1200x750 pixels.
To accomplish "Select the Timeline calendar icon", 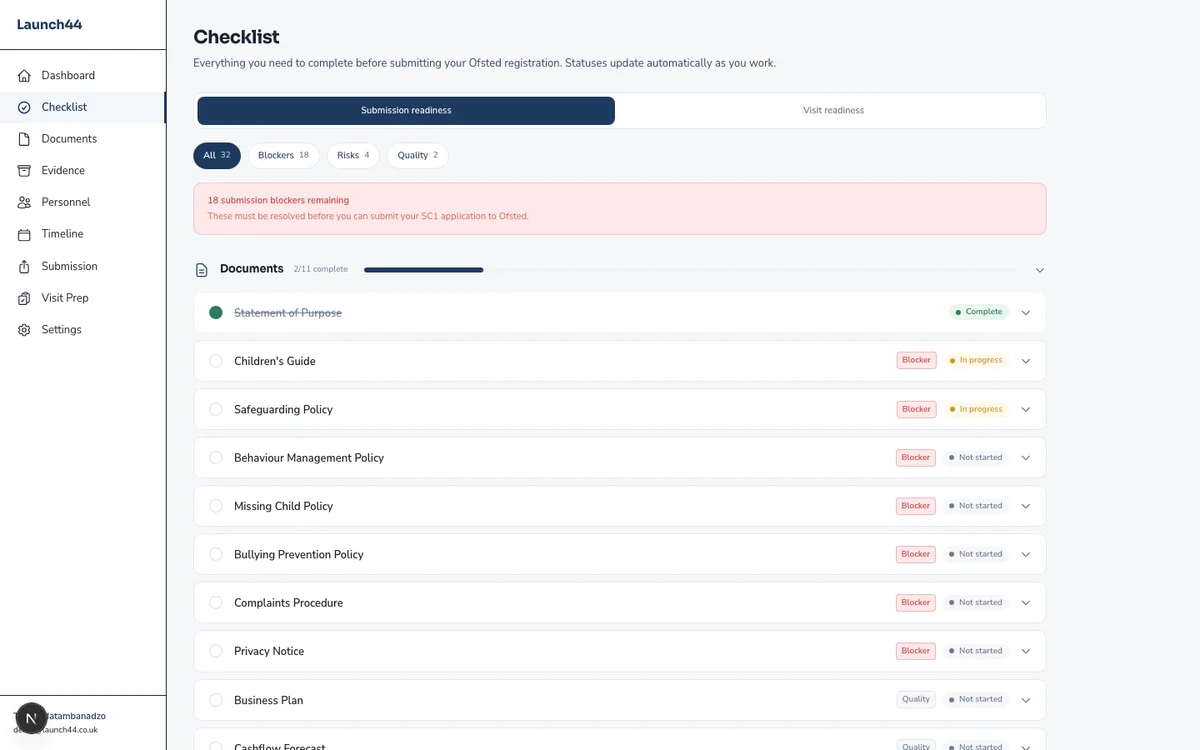I will pyautogui.click(x=23, y=234).
